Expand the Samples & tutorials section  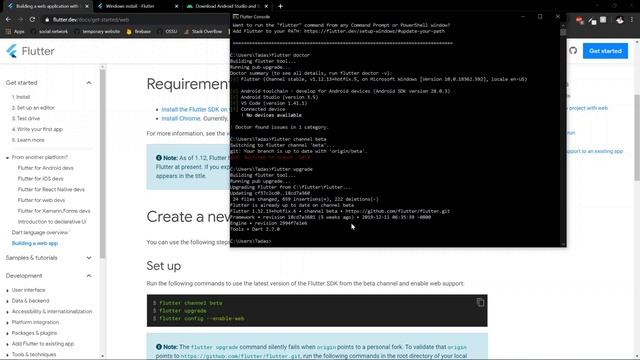[x=89, y=258]
